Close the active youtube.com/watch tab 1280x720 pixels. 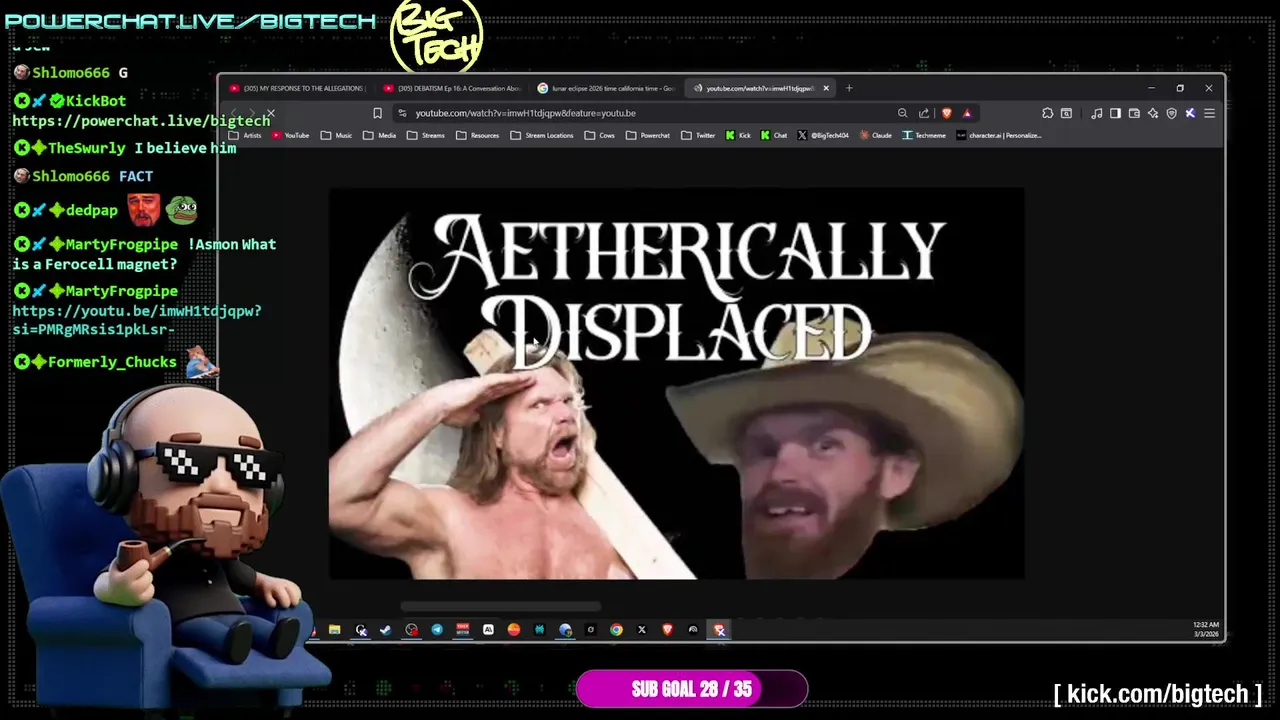tap(826, 88)
